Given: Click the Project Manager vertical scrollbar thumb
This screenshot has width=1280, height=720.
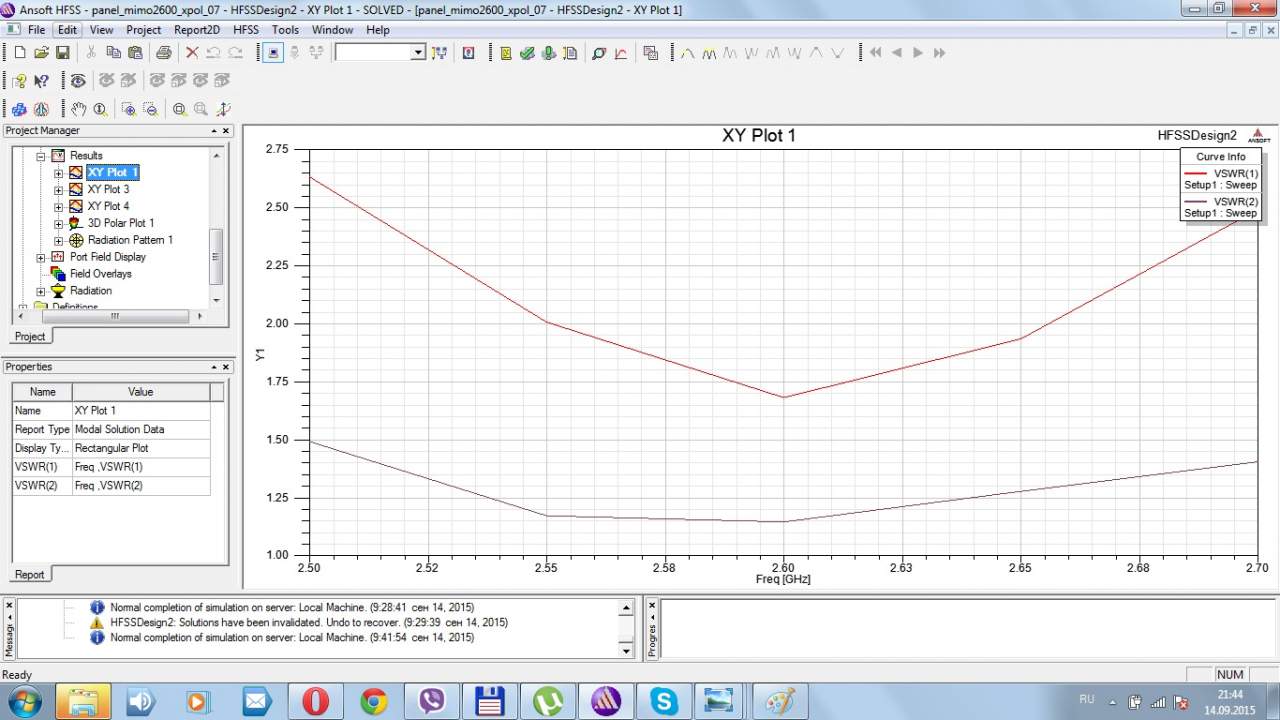Looking at the screenshot, I should [x=216, y=255].
